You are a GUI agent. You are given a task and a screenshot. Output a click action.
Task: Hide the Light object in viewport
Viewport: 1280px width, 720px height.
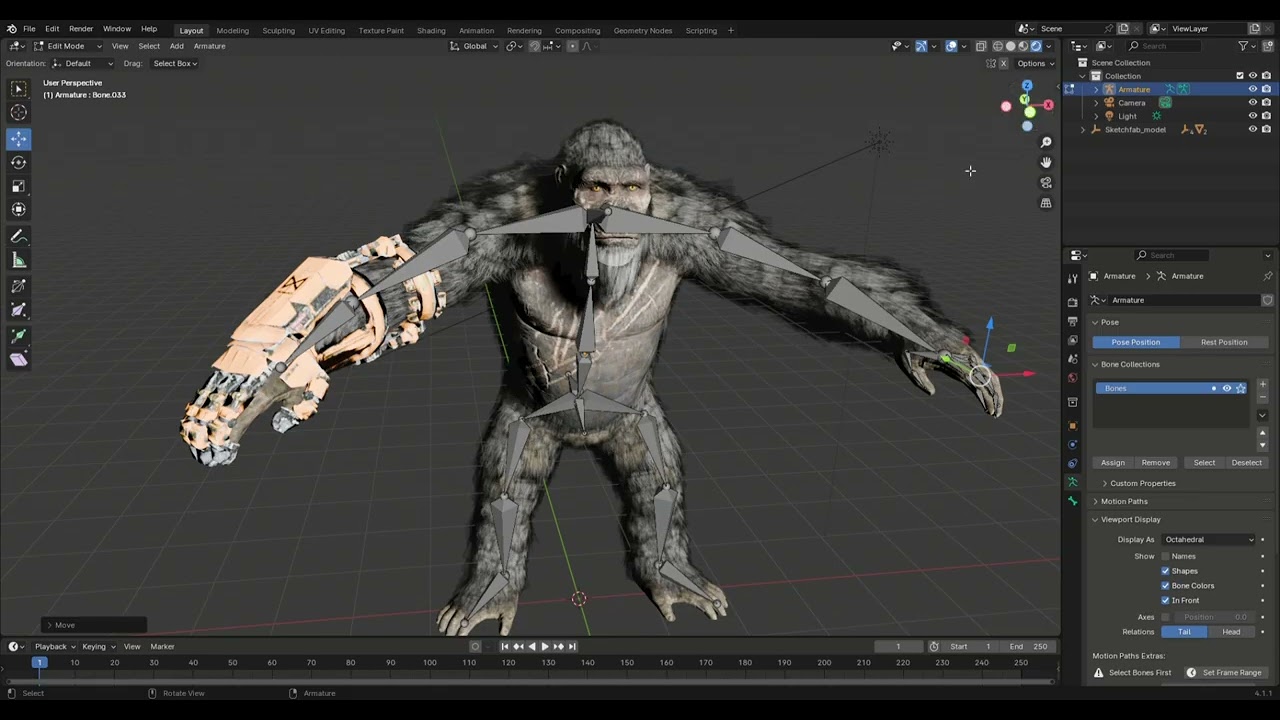1252,116
